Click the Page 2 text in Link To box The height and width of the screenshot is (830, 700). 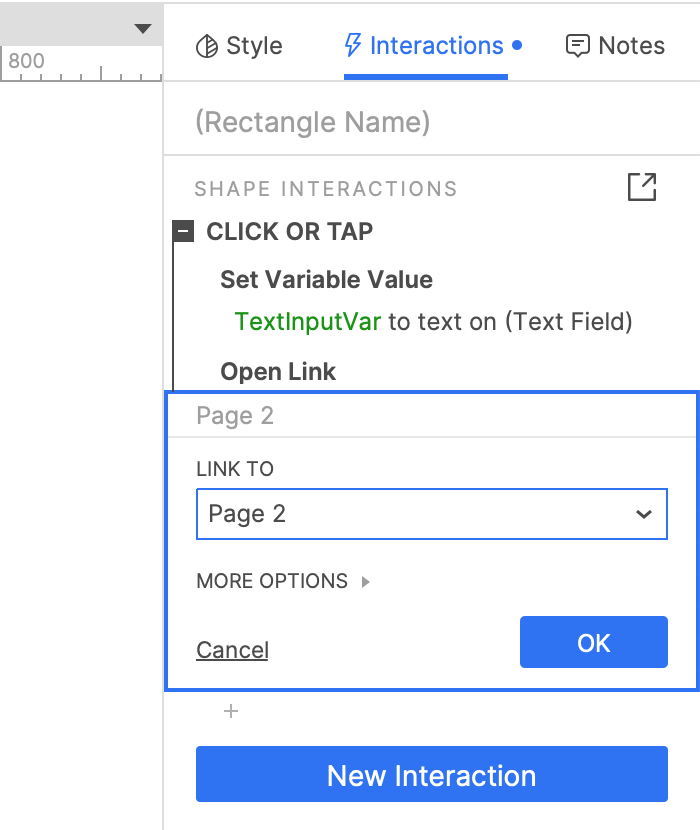coord(247,514)
